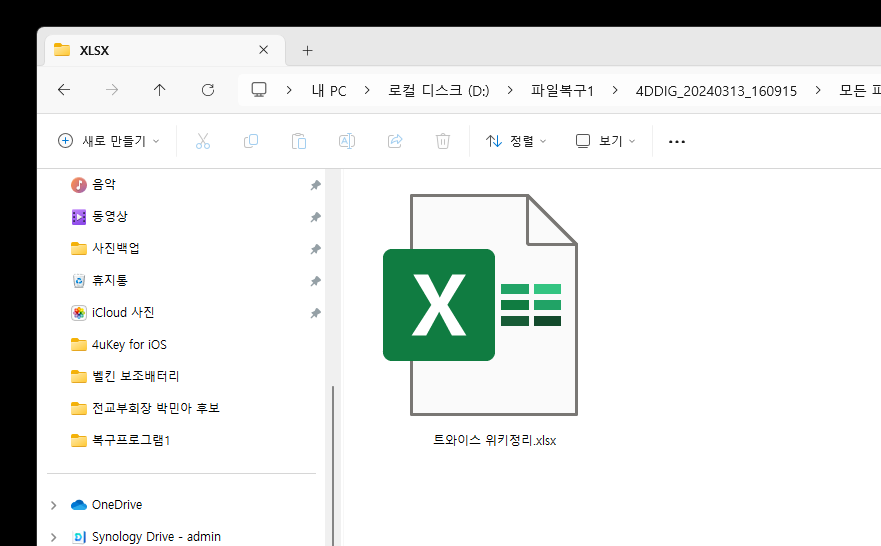Screen dimensions: 881x546
Task: Click the Copy icon in toolbar
Action: (251, 141)
